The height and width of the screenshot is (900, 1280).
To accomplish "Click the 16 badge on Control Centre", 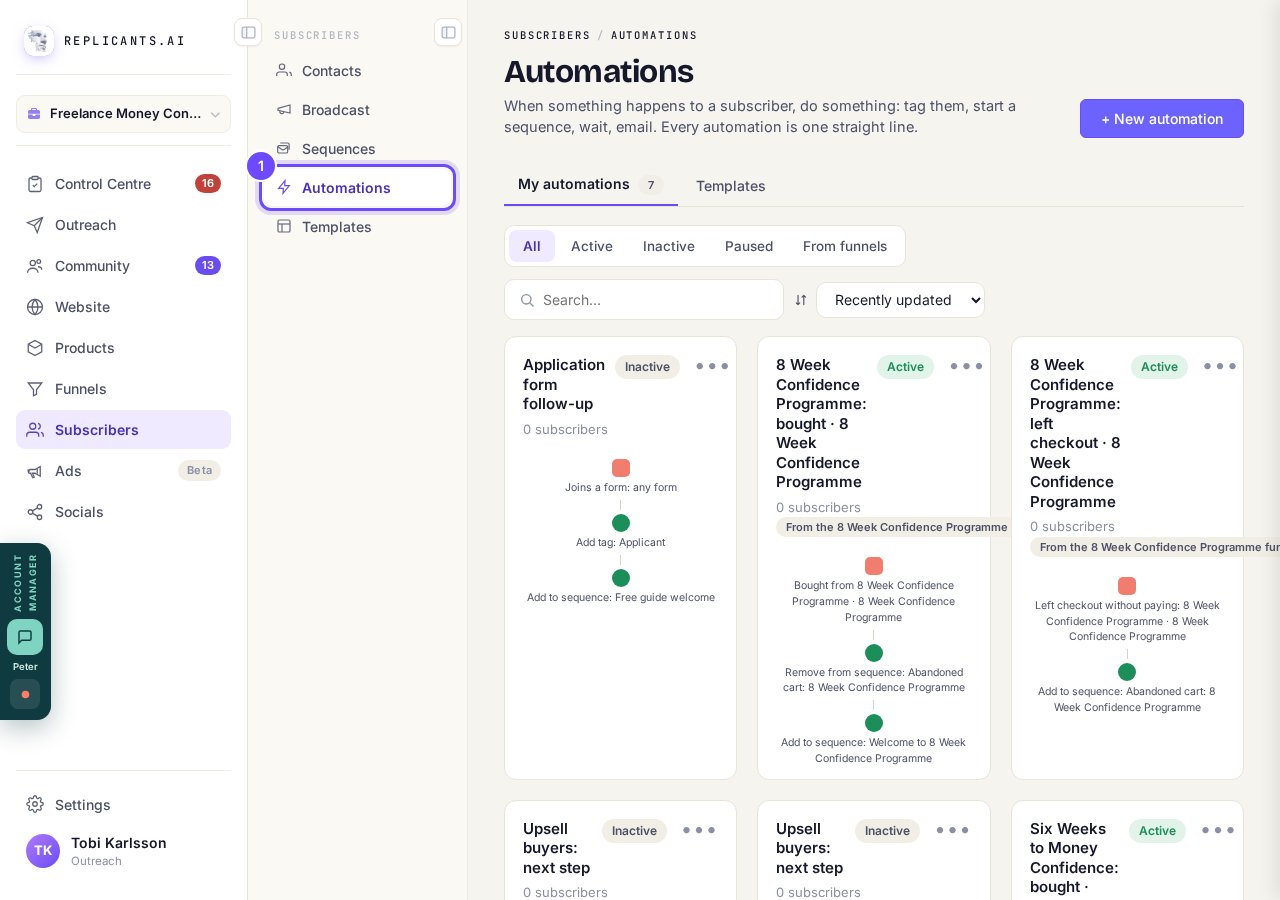I will [208, 183].
